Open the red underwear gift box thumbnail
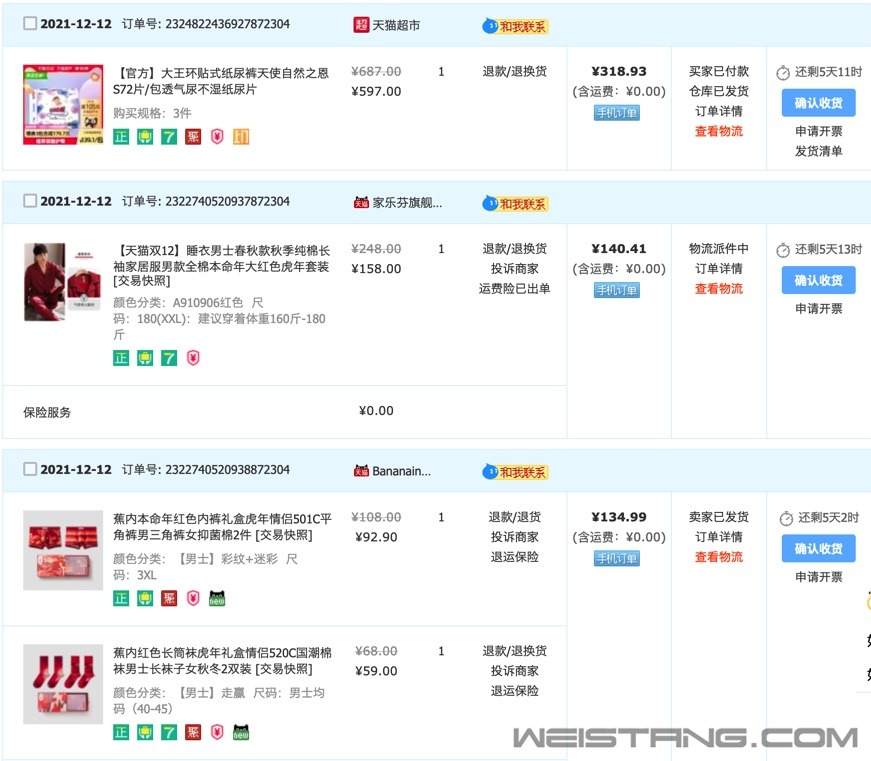The width and height of the screenshot is (871, 761). click(x=63, y=550)
